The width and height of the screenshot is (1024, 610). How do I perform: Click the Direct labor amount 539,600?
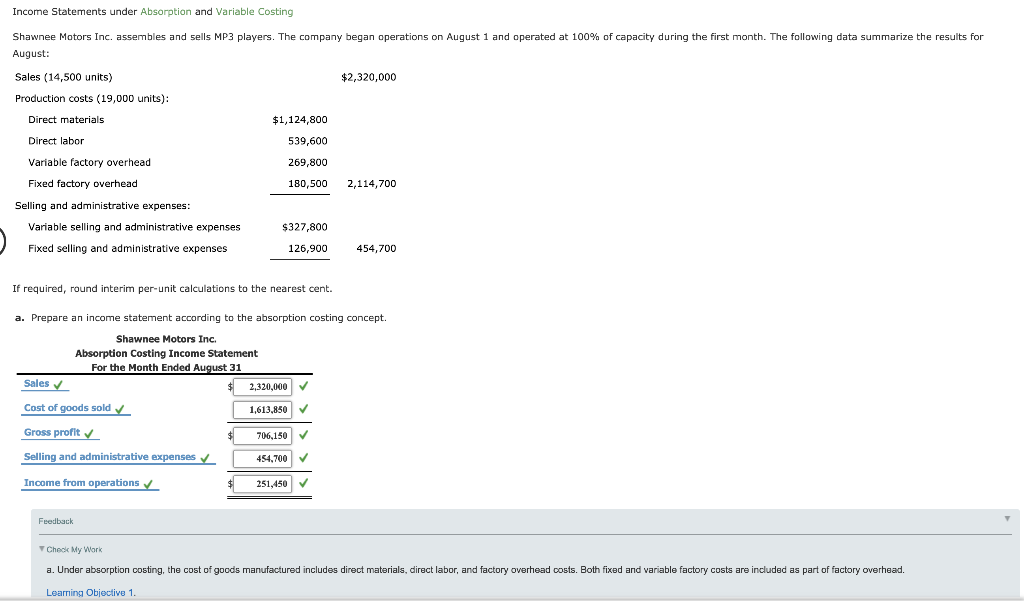click(x=308, y=141)
